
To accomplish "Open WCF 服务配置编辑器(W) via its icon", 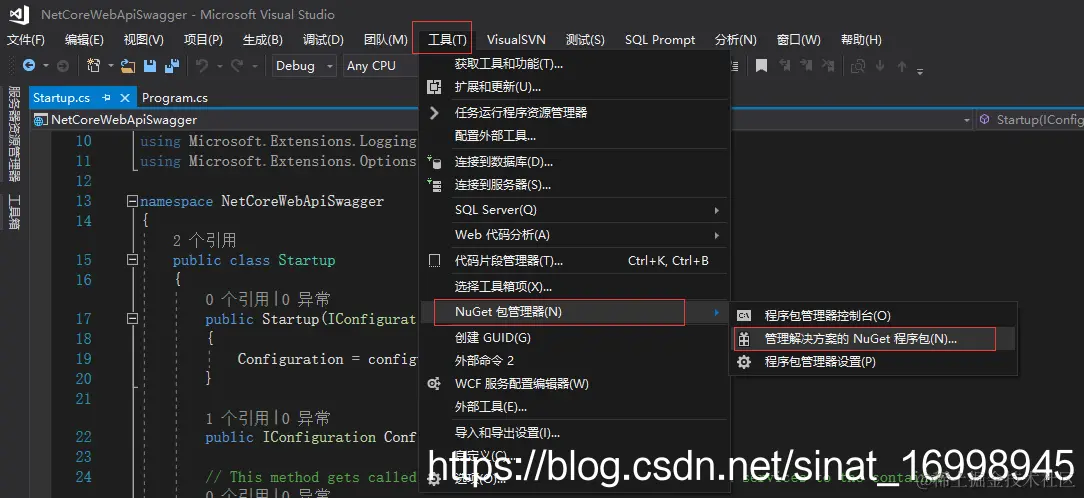I will 434,384.
